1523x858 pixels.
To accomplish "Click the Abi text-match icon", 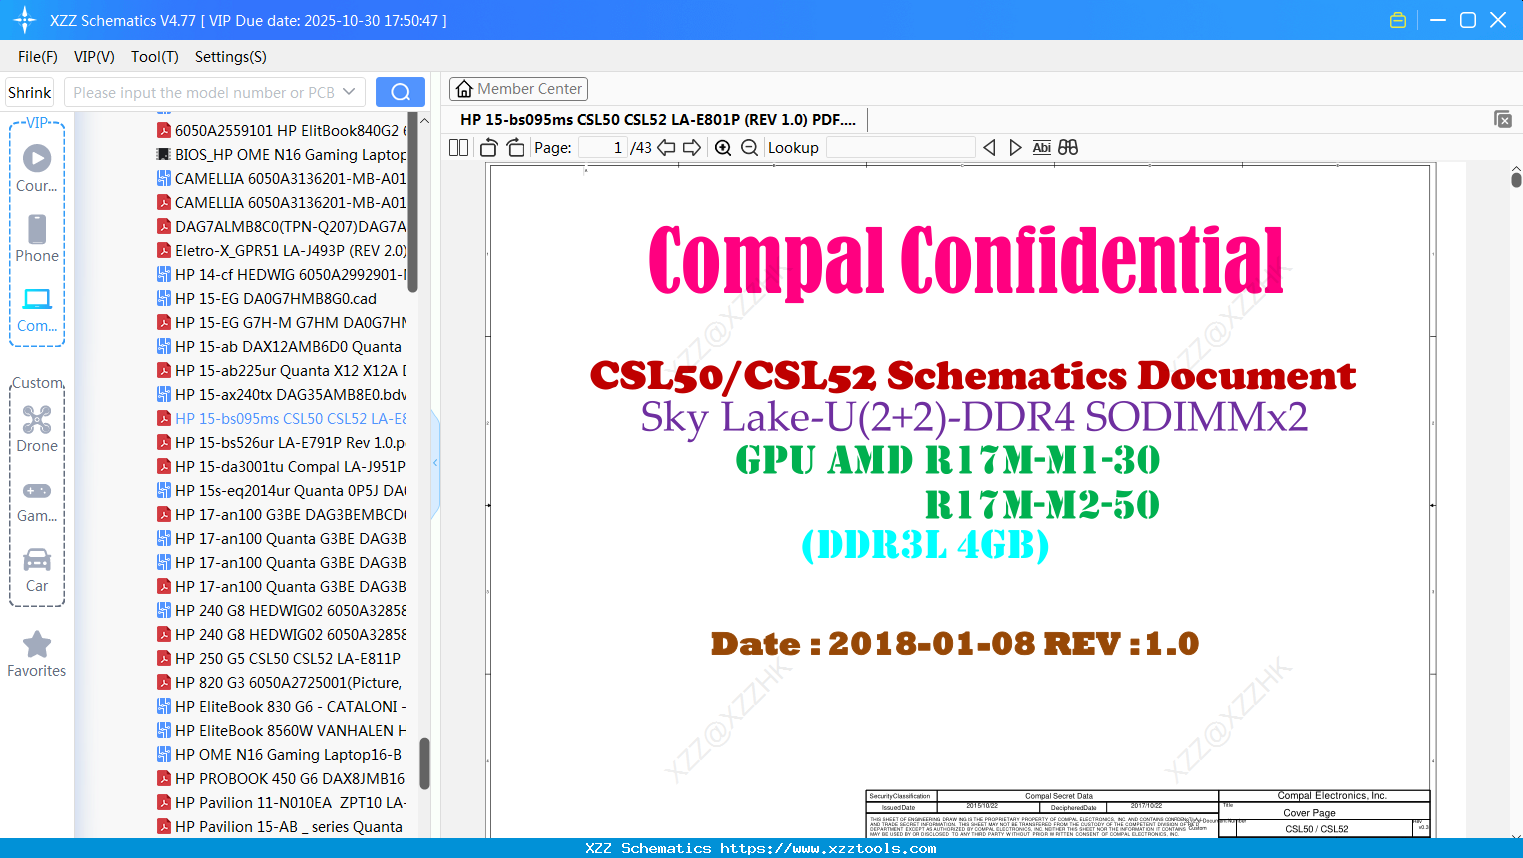I will pyautogui.click(x=1041, y=147).
